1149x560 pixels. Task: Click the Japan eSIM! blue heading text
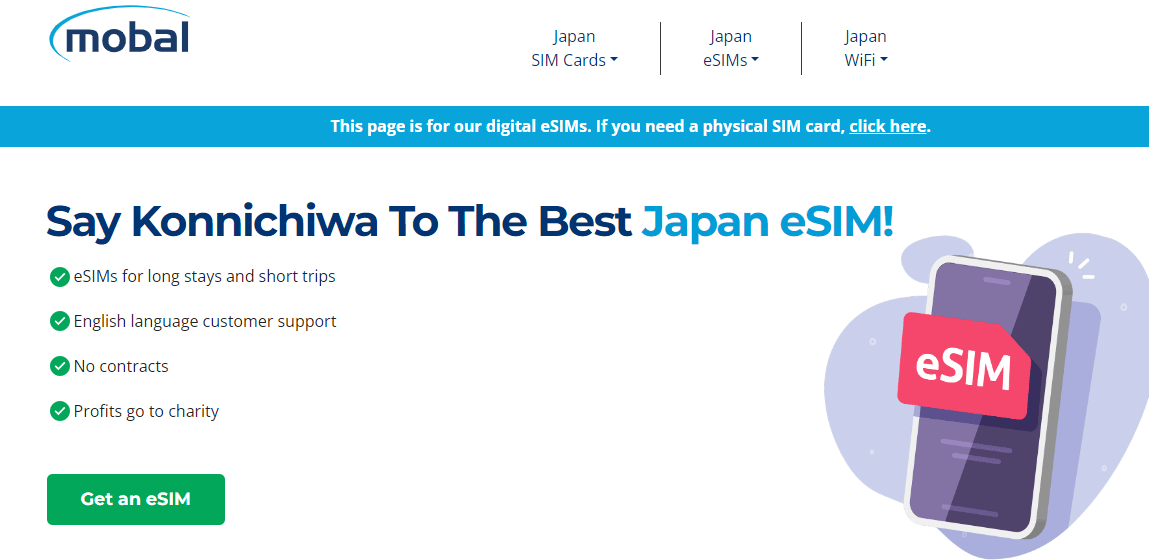pos(767,221)
